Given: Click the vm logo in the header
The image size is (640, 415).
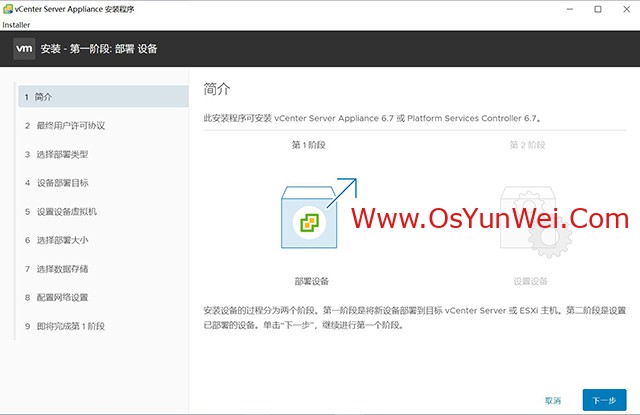Looking at the screenshot, I should (24, 49).
